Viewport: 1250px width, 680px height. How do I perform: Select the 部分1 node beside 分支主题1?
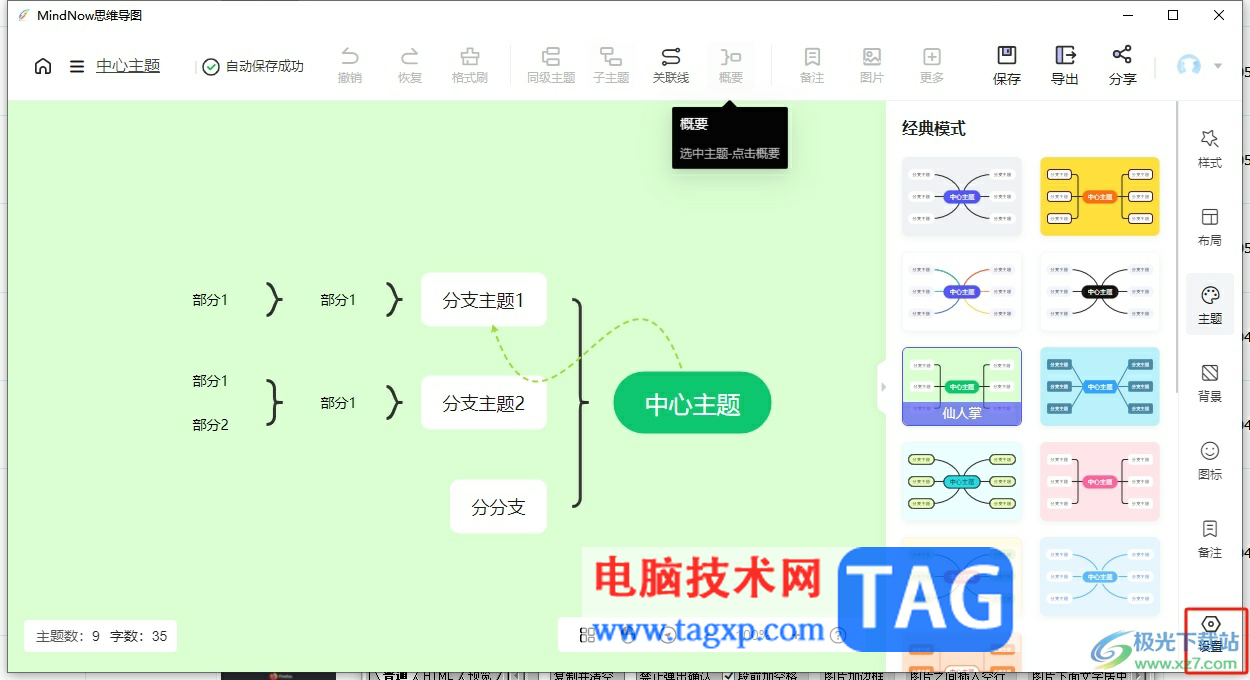(338, 299)
